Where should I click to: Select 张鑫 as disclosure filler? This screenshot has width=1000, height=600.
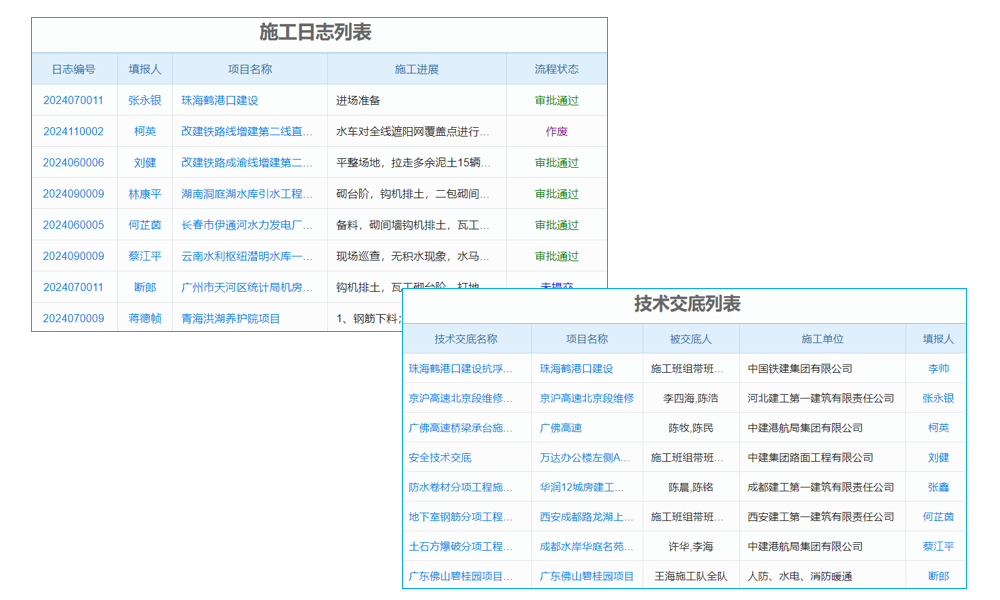(x=936, y=487)
